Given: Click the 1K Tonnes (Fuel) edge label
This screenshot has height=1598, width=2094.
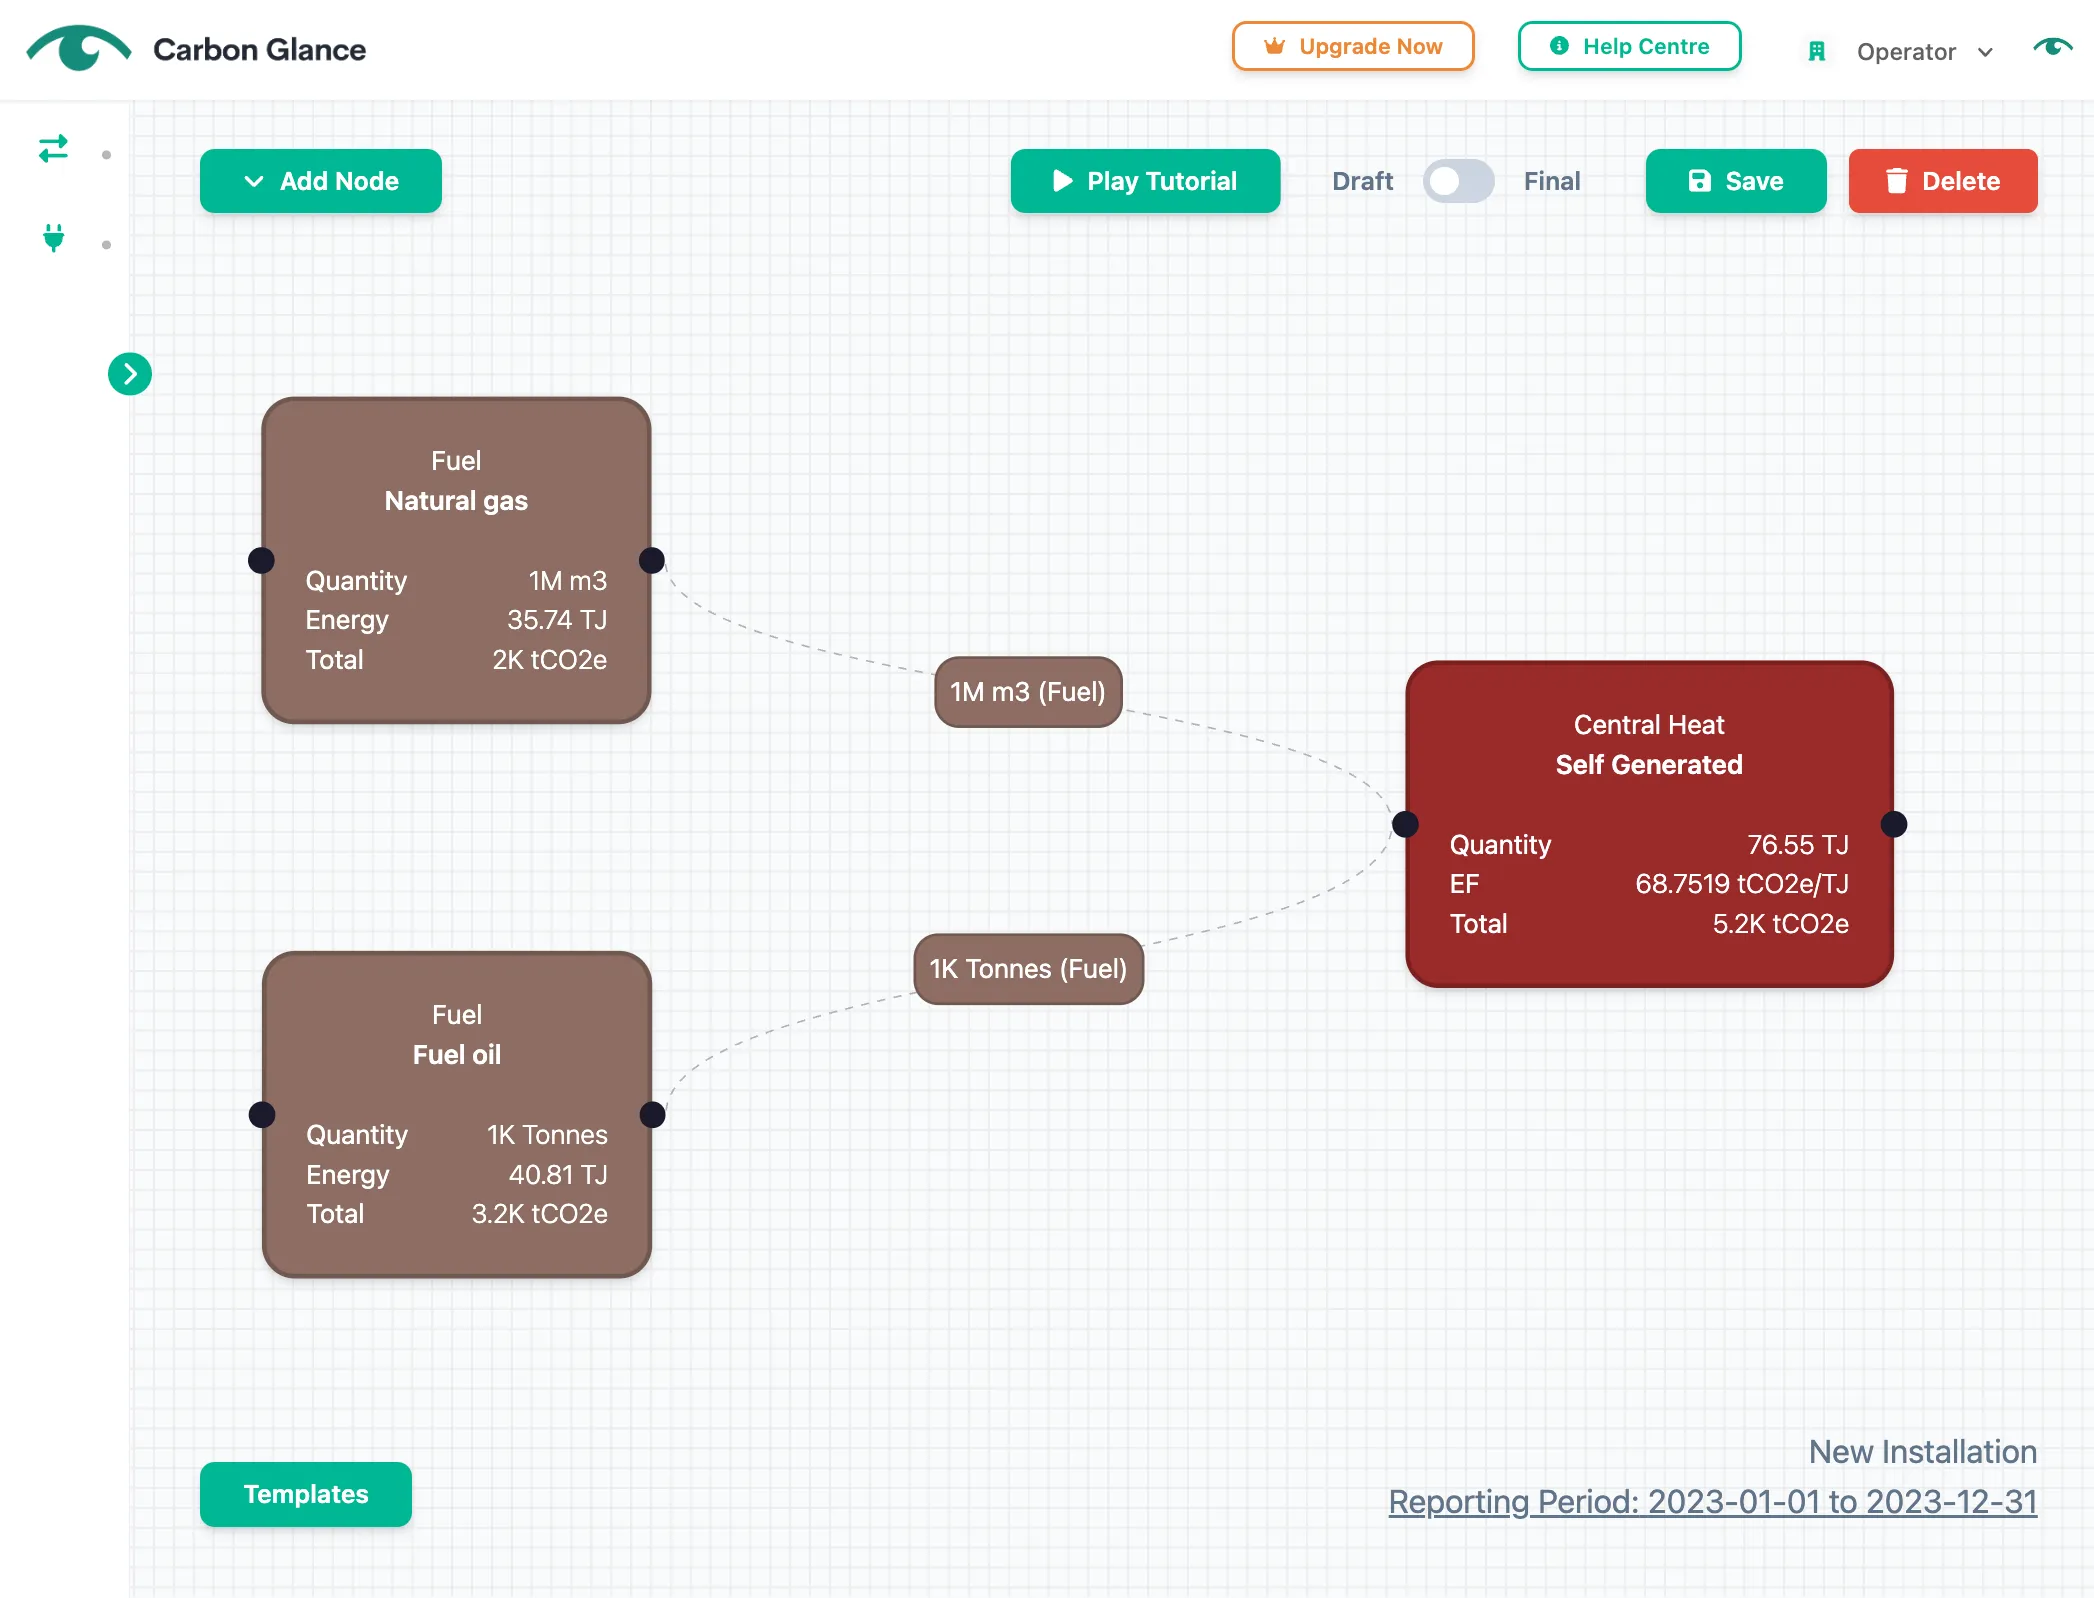Looking at the screenshot, I should click(x=1029, y=969).
